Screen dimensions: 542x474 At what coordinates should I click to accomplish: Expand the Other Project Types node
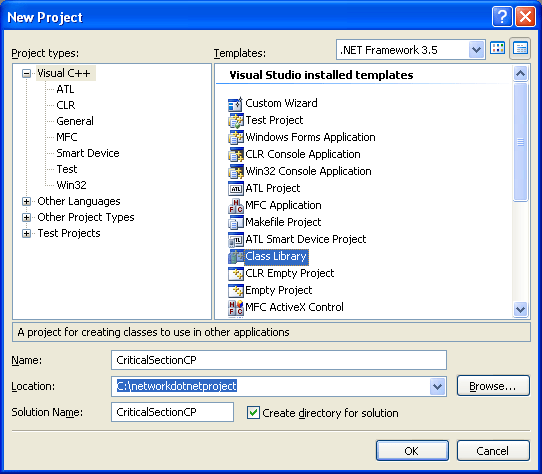(26, 217)
